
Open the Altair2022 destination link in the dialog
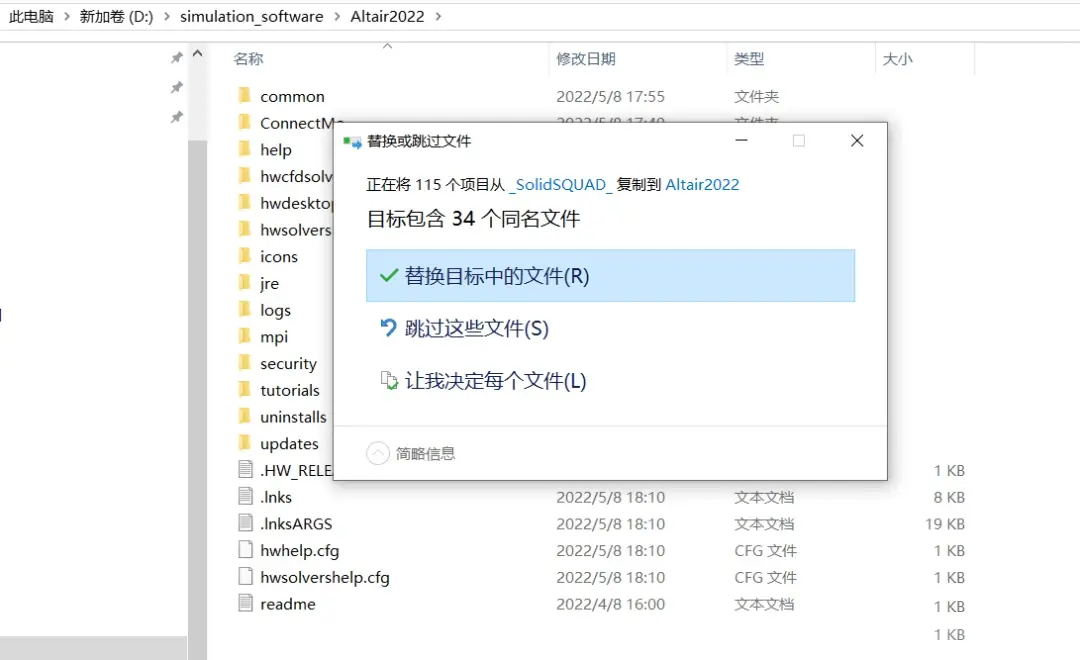coord(702,185)
